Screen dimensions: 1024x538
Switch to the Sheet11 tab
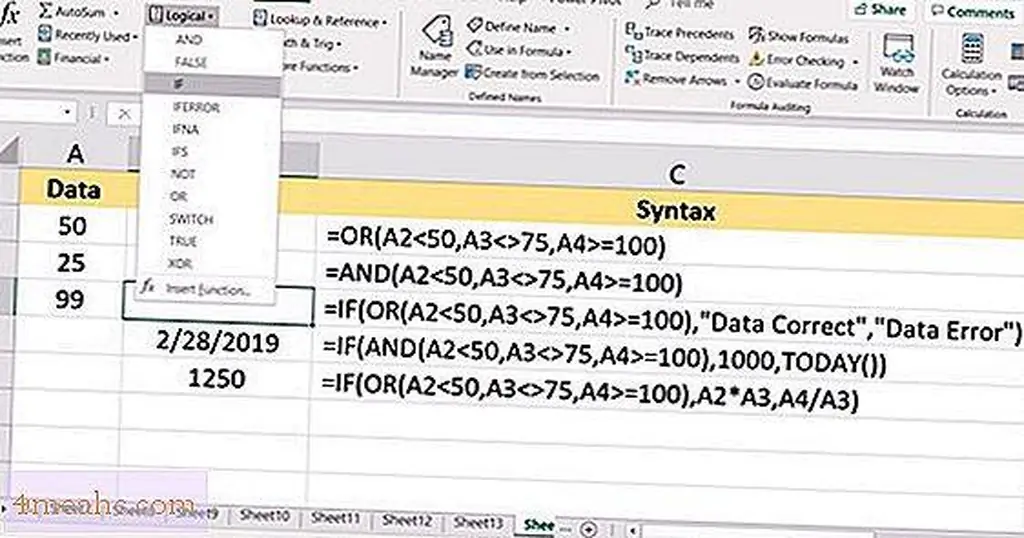pos(335,519)
